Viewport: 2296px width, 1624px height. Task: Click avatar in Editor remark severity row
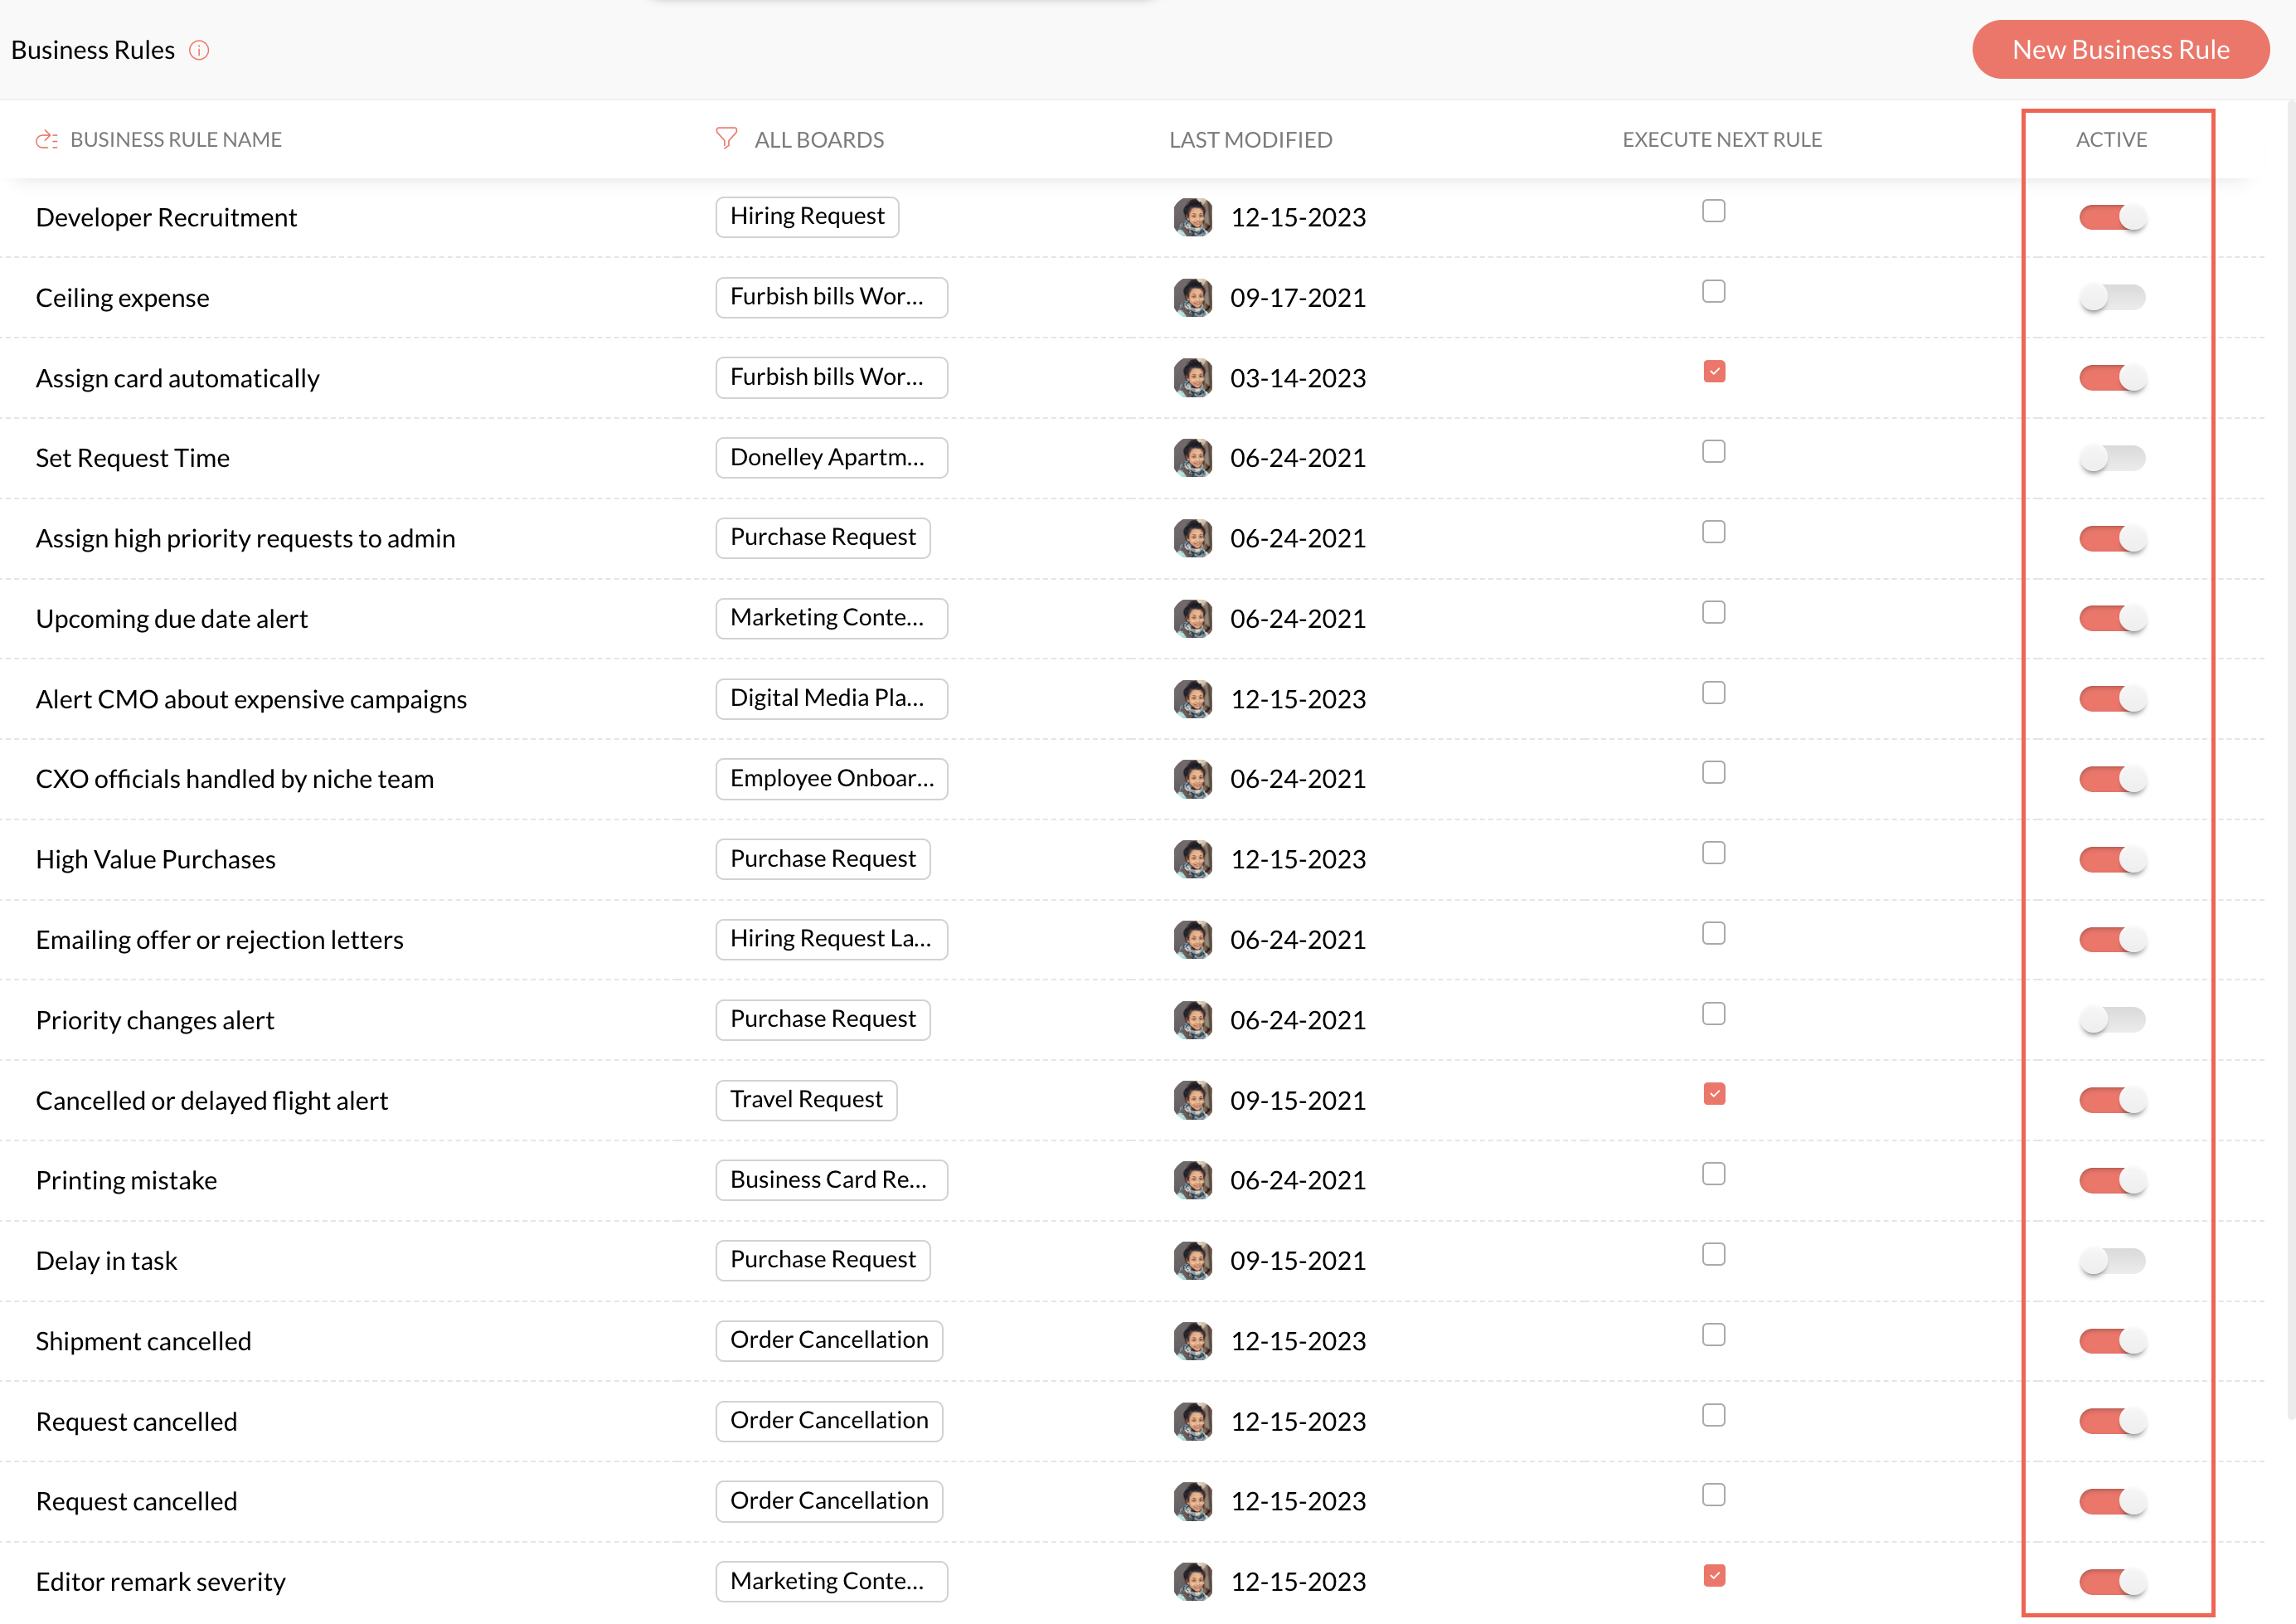1193,1582
